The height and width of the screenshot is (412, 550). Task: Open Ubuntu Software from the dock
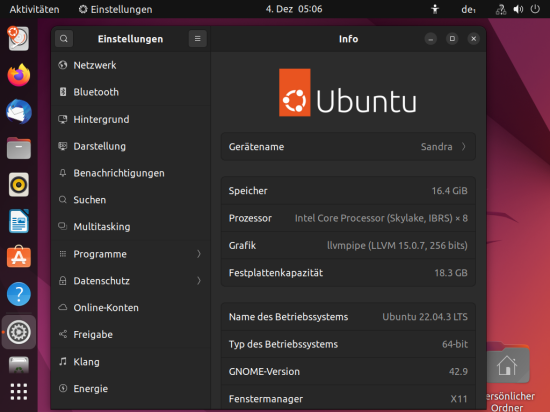19,257
